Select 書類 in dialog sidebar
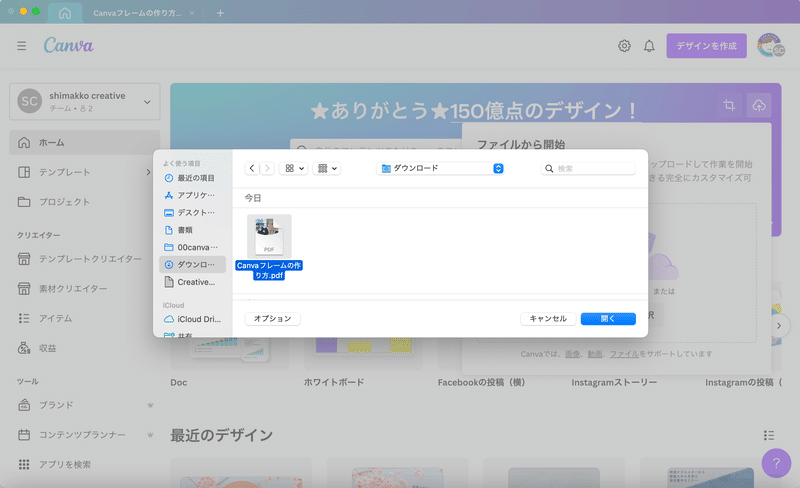 tap(192, 230)
